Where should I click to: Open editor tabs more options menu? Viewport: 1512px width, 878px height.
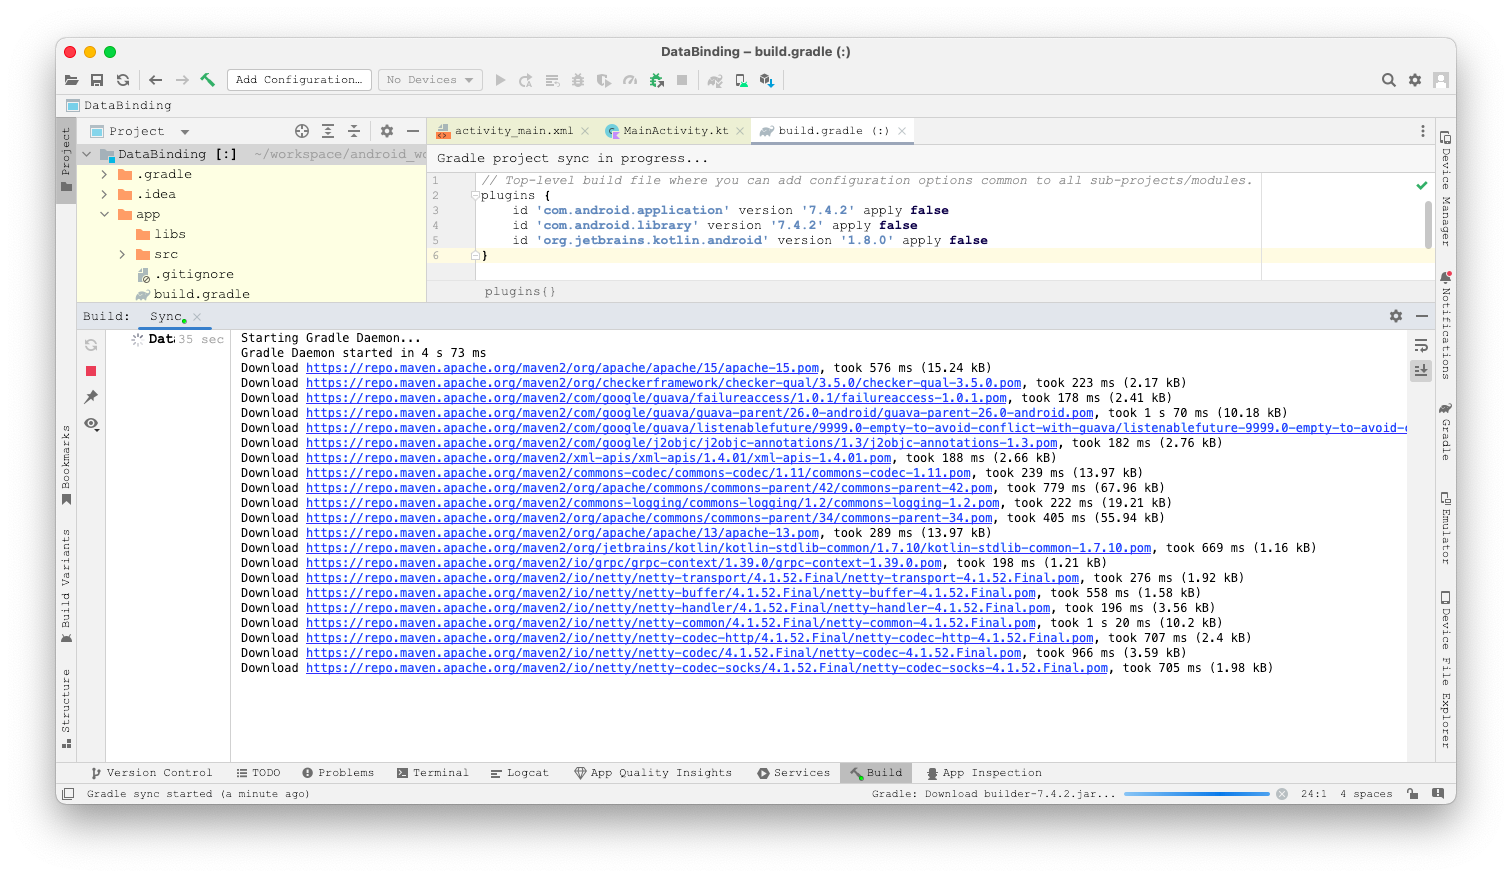click(x=1423, y=131)
